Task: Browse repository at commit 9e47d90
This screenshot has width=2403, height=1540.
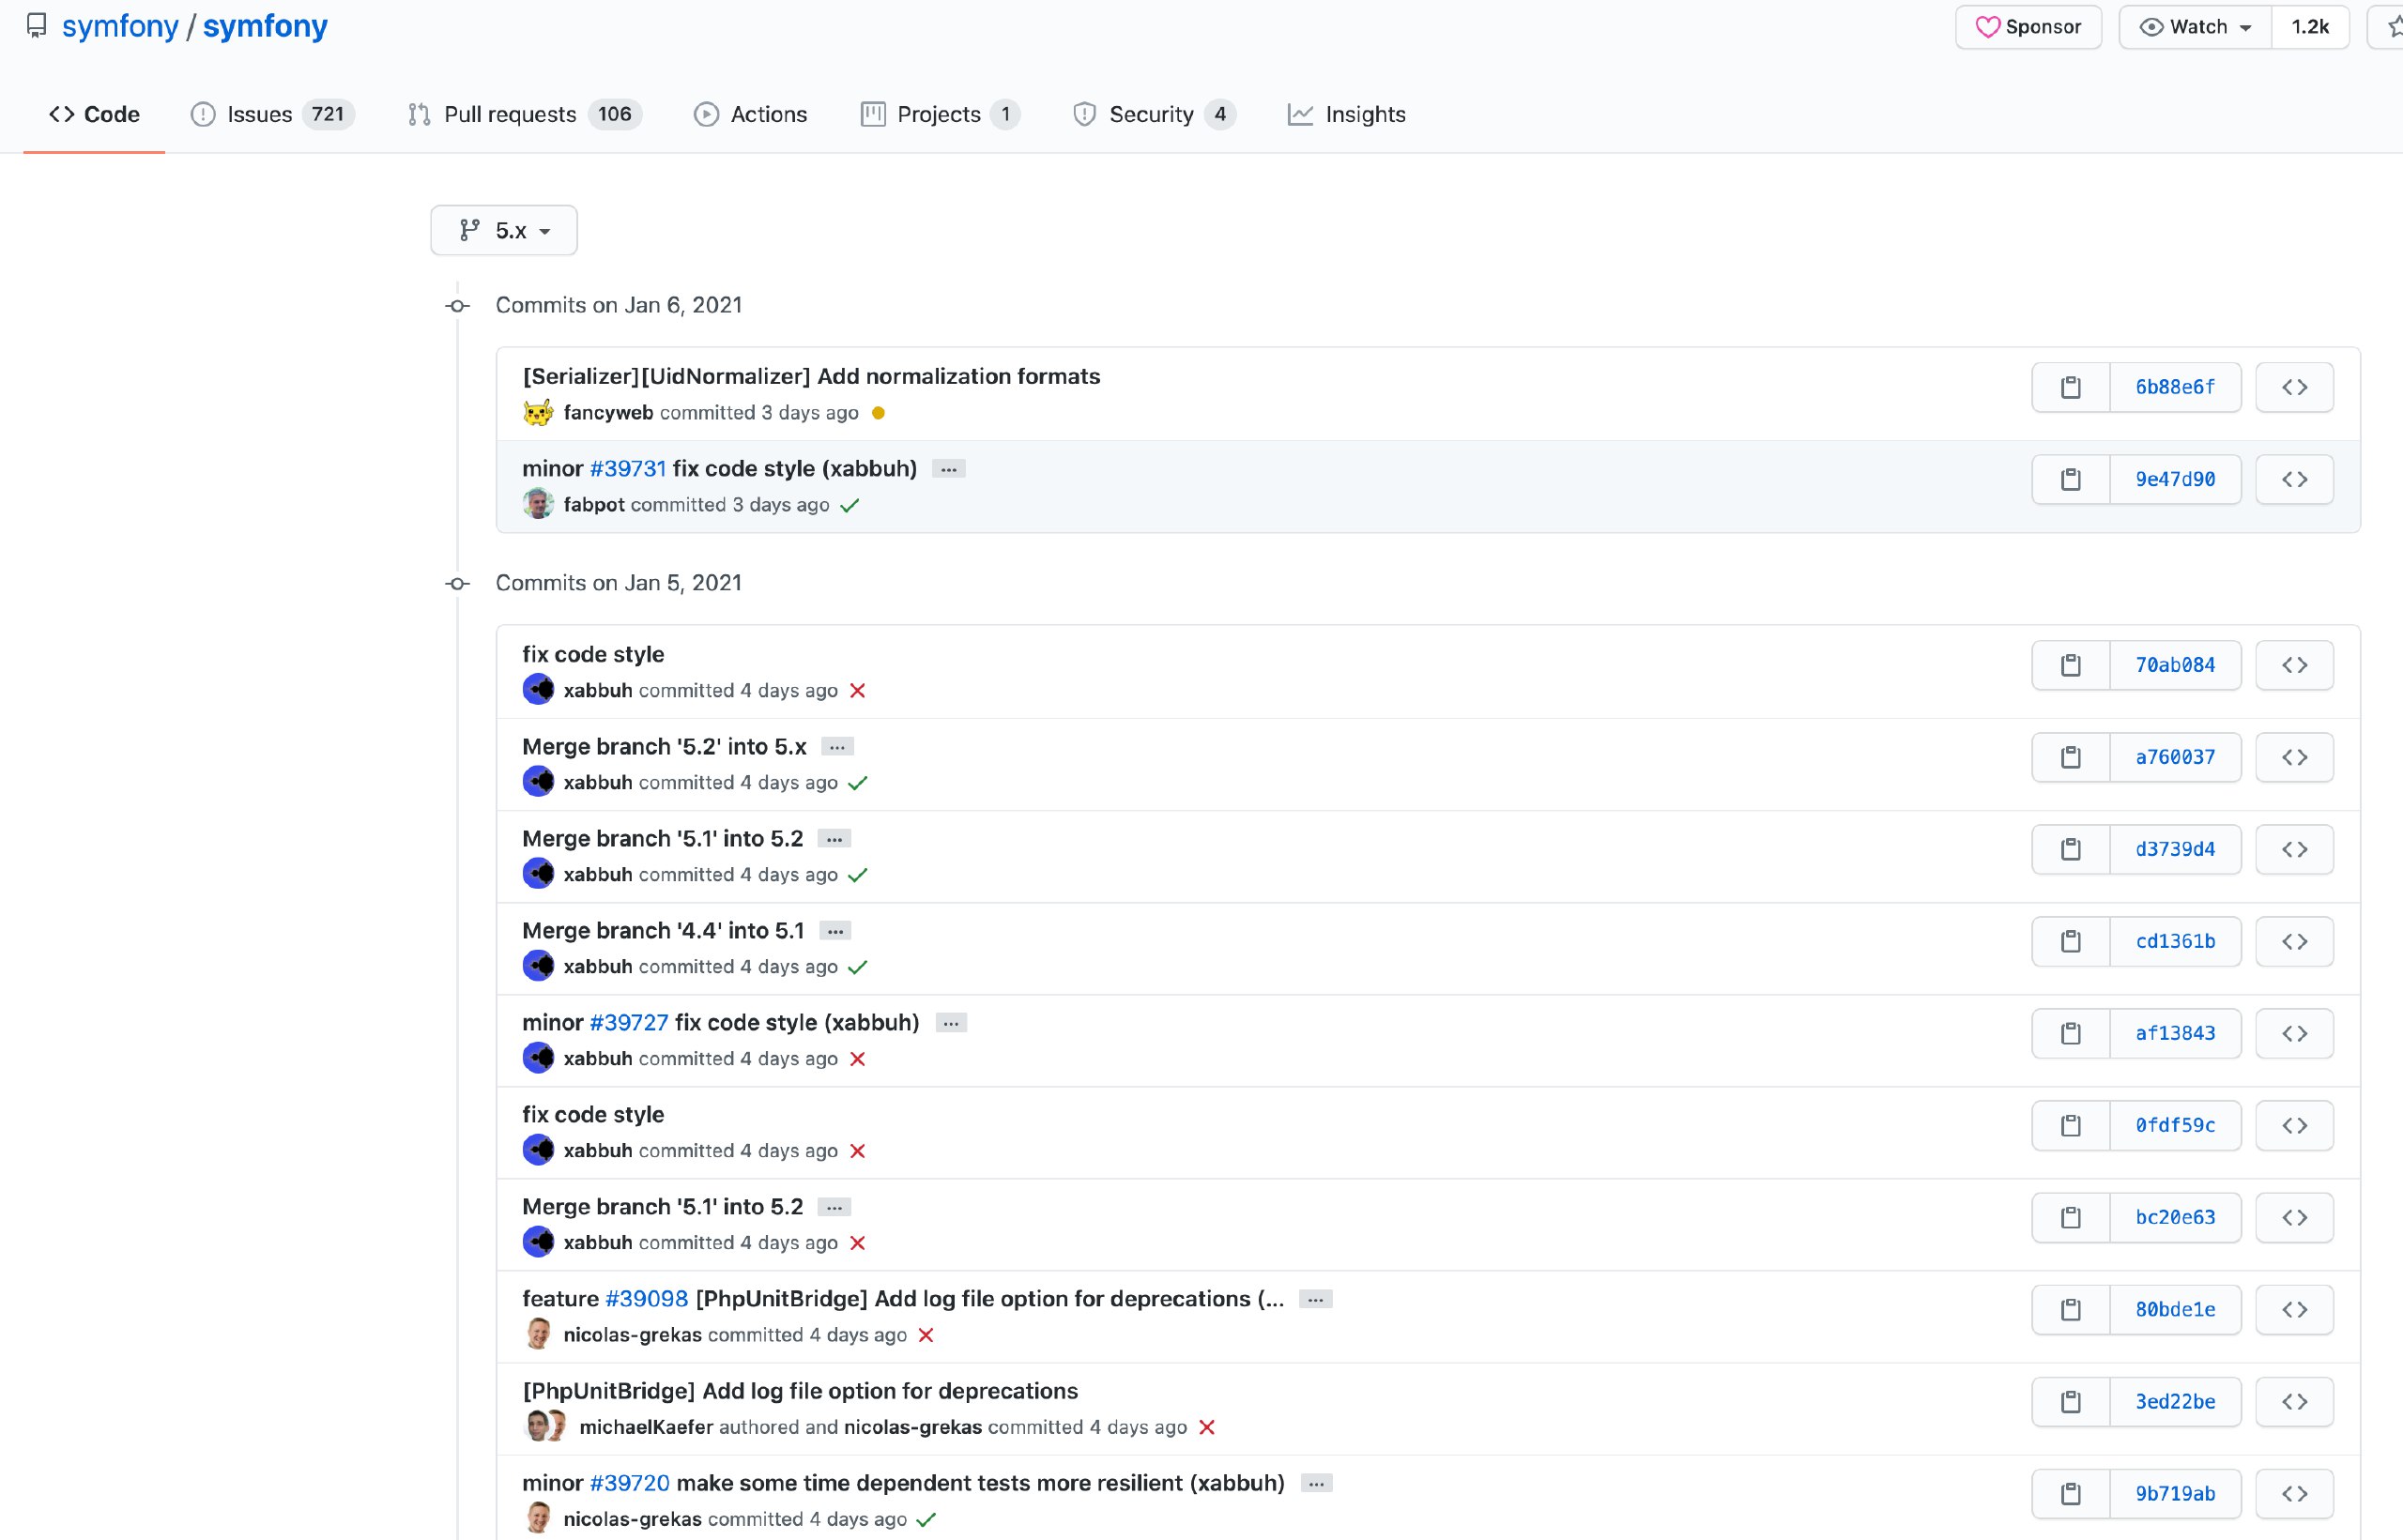Action: point(2294,479)
